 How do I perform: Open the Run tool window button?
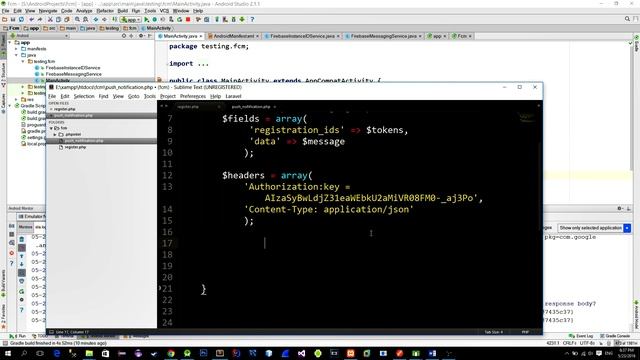(x=18, y=336)
